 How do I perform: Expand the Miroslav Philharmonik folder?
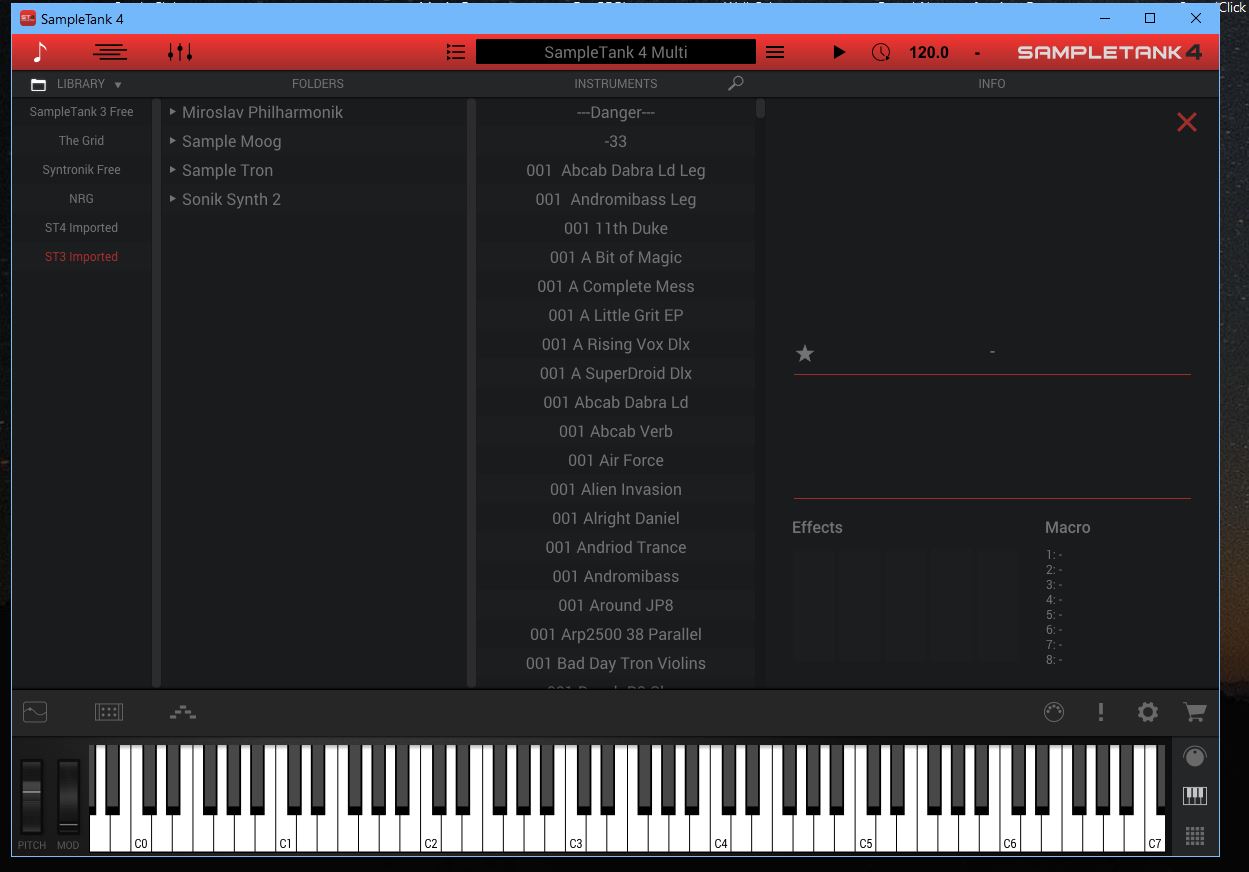click(173, 112)
